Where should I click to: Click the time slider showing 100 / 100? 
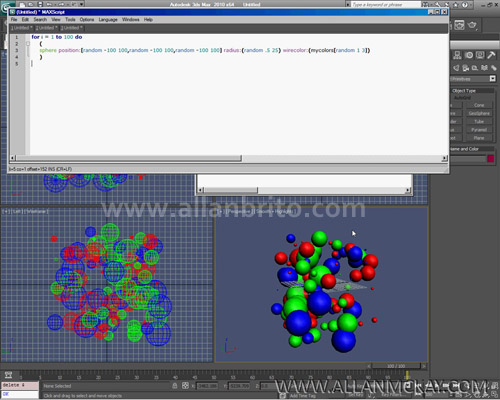(396, 366)
